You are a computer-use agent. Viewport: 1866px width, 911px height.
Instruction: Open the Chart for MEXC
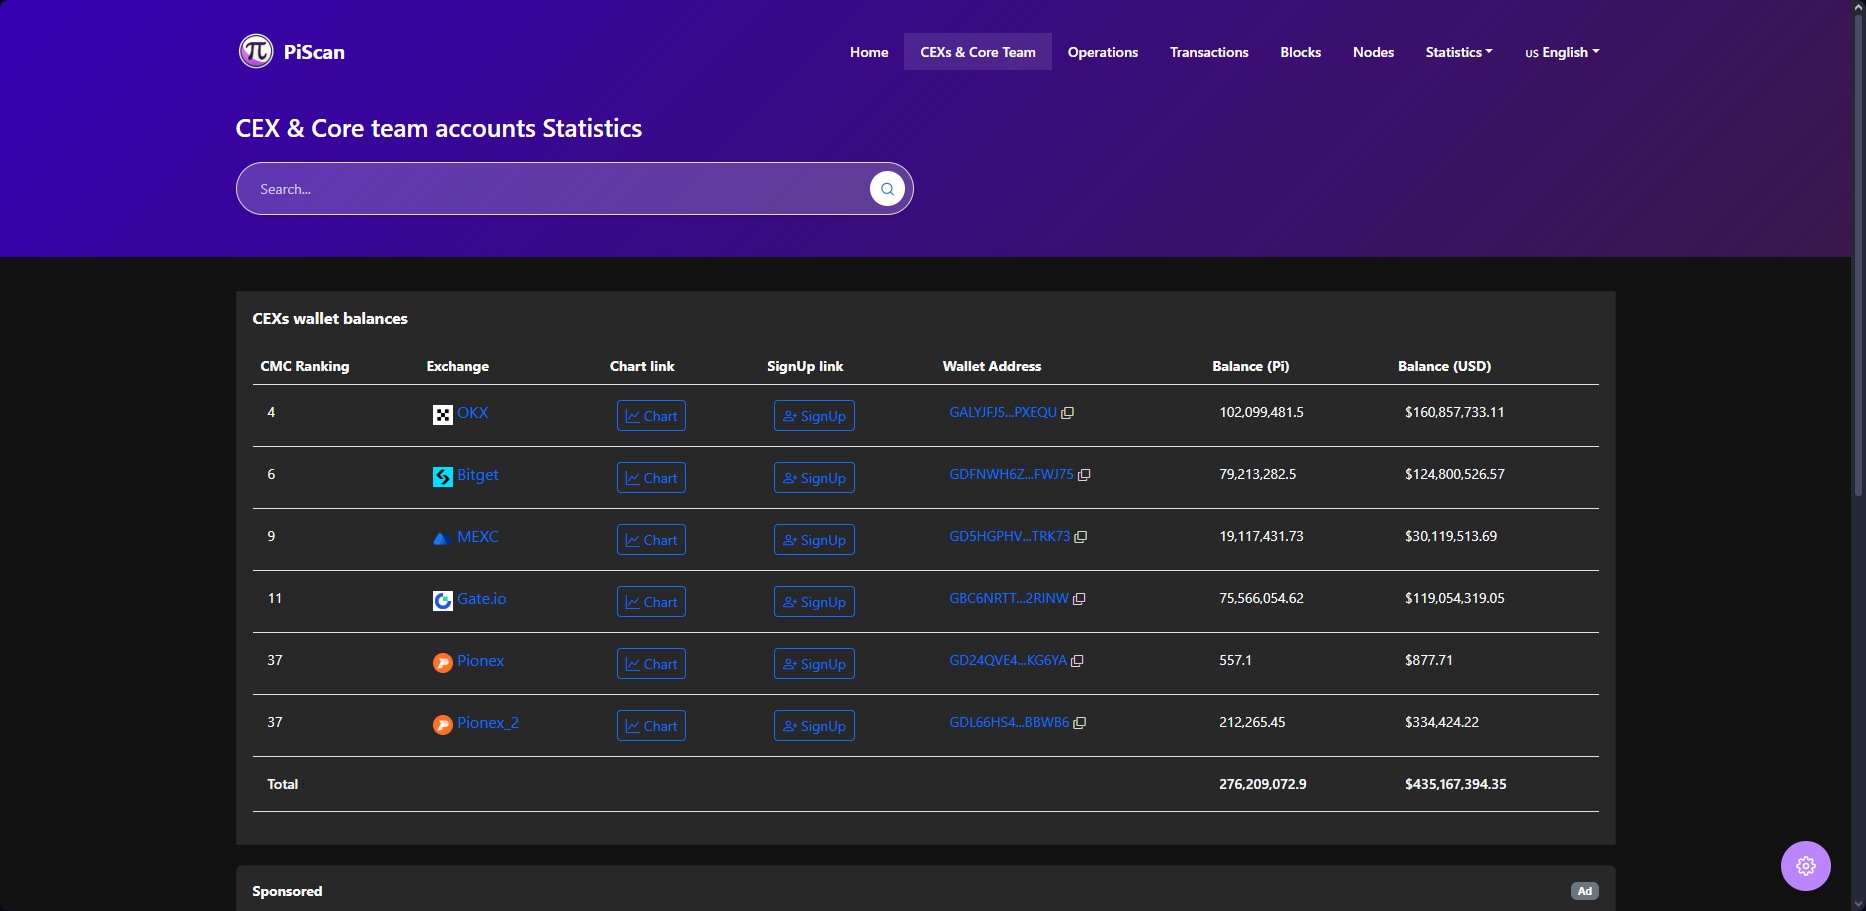click(651, 540)
